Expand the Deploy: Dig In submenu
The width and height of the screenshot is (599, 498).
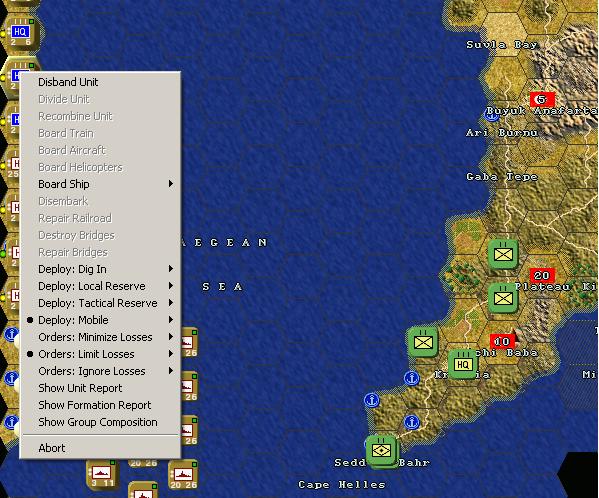coord(99,269)
